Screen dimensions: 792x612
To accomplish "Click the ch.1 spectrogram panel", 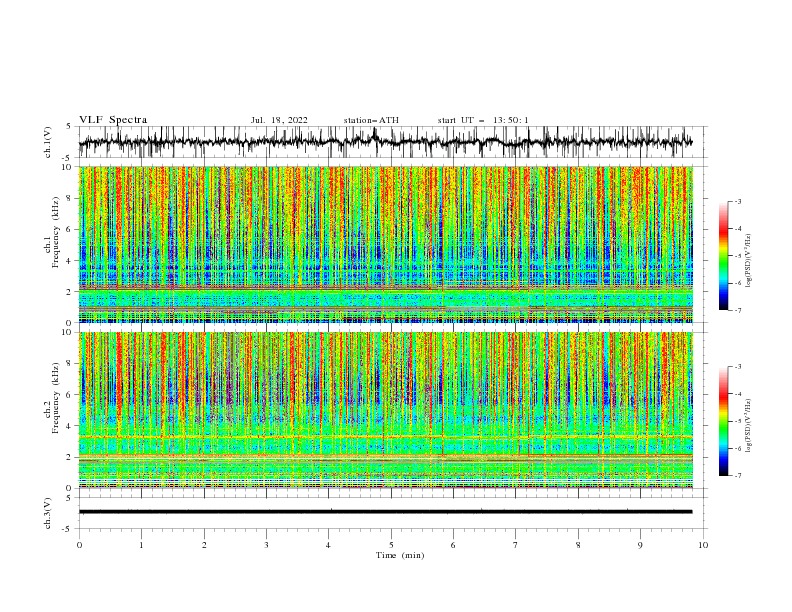I will point(386,244).
